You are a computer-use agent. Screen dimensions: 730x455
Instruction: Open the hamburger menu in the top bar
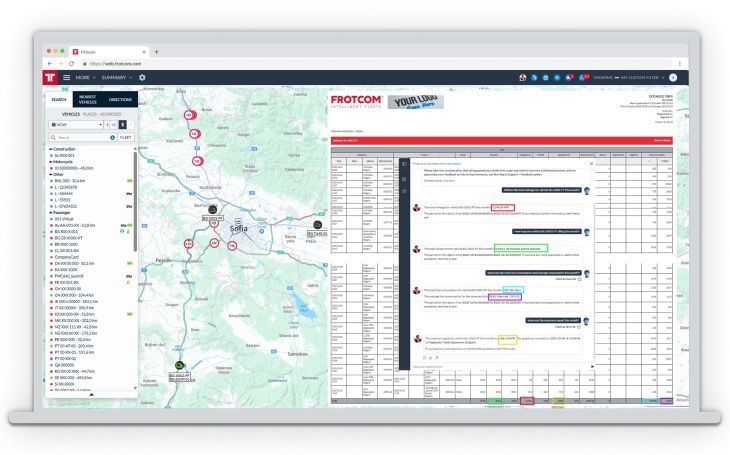(x=67, y=77)
